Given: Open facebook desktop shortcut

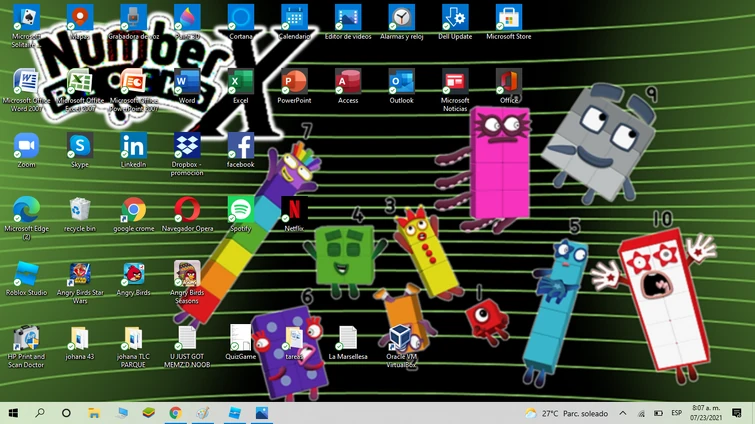Looking at the screenshot, I should (x=240, y=146).
